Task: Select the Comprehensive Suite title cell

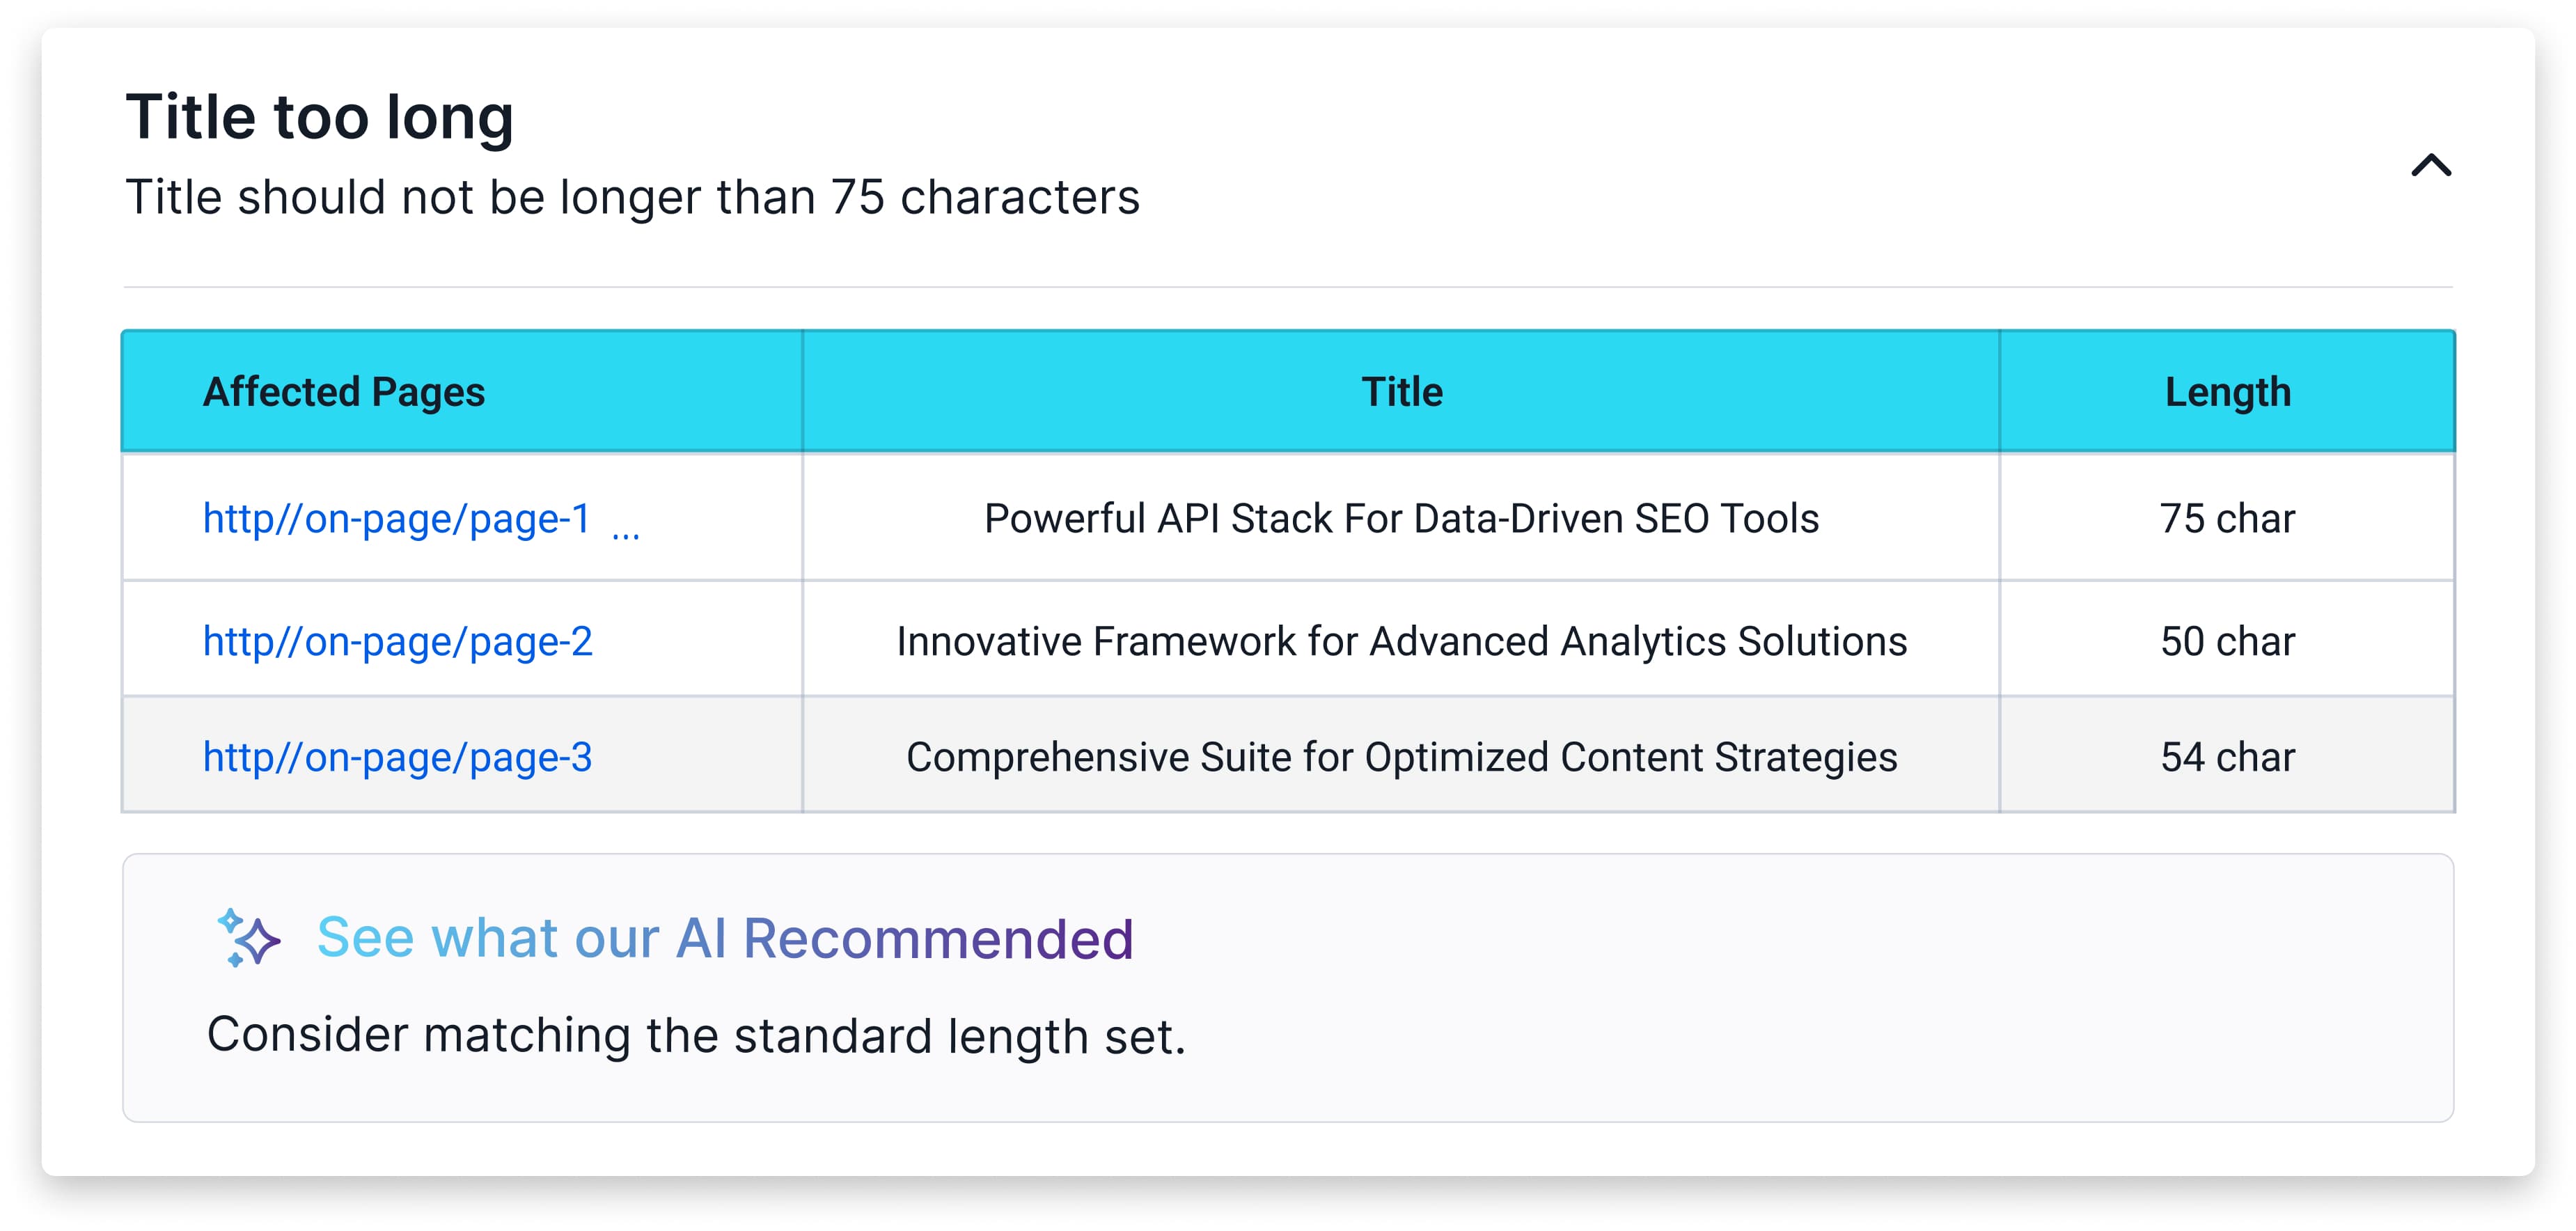Action: coord(1401,757)
